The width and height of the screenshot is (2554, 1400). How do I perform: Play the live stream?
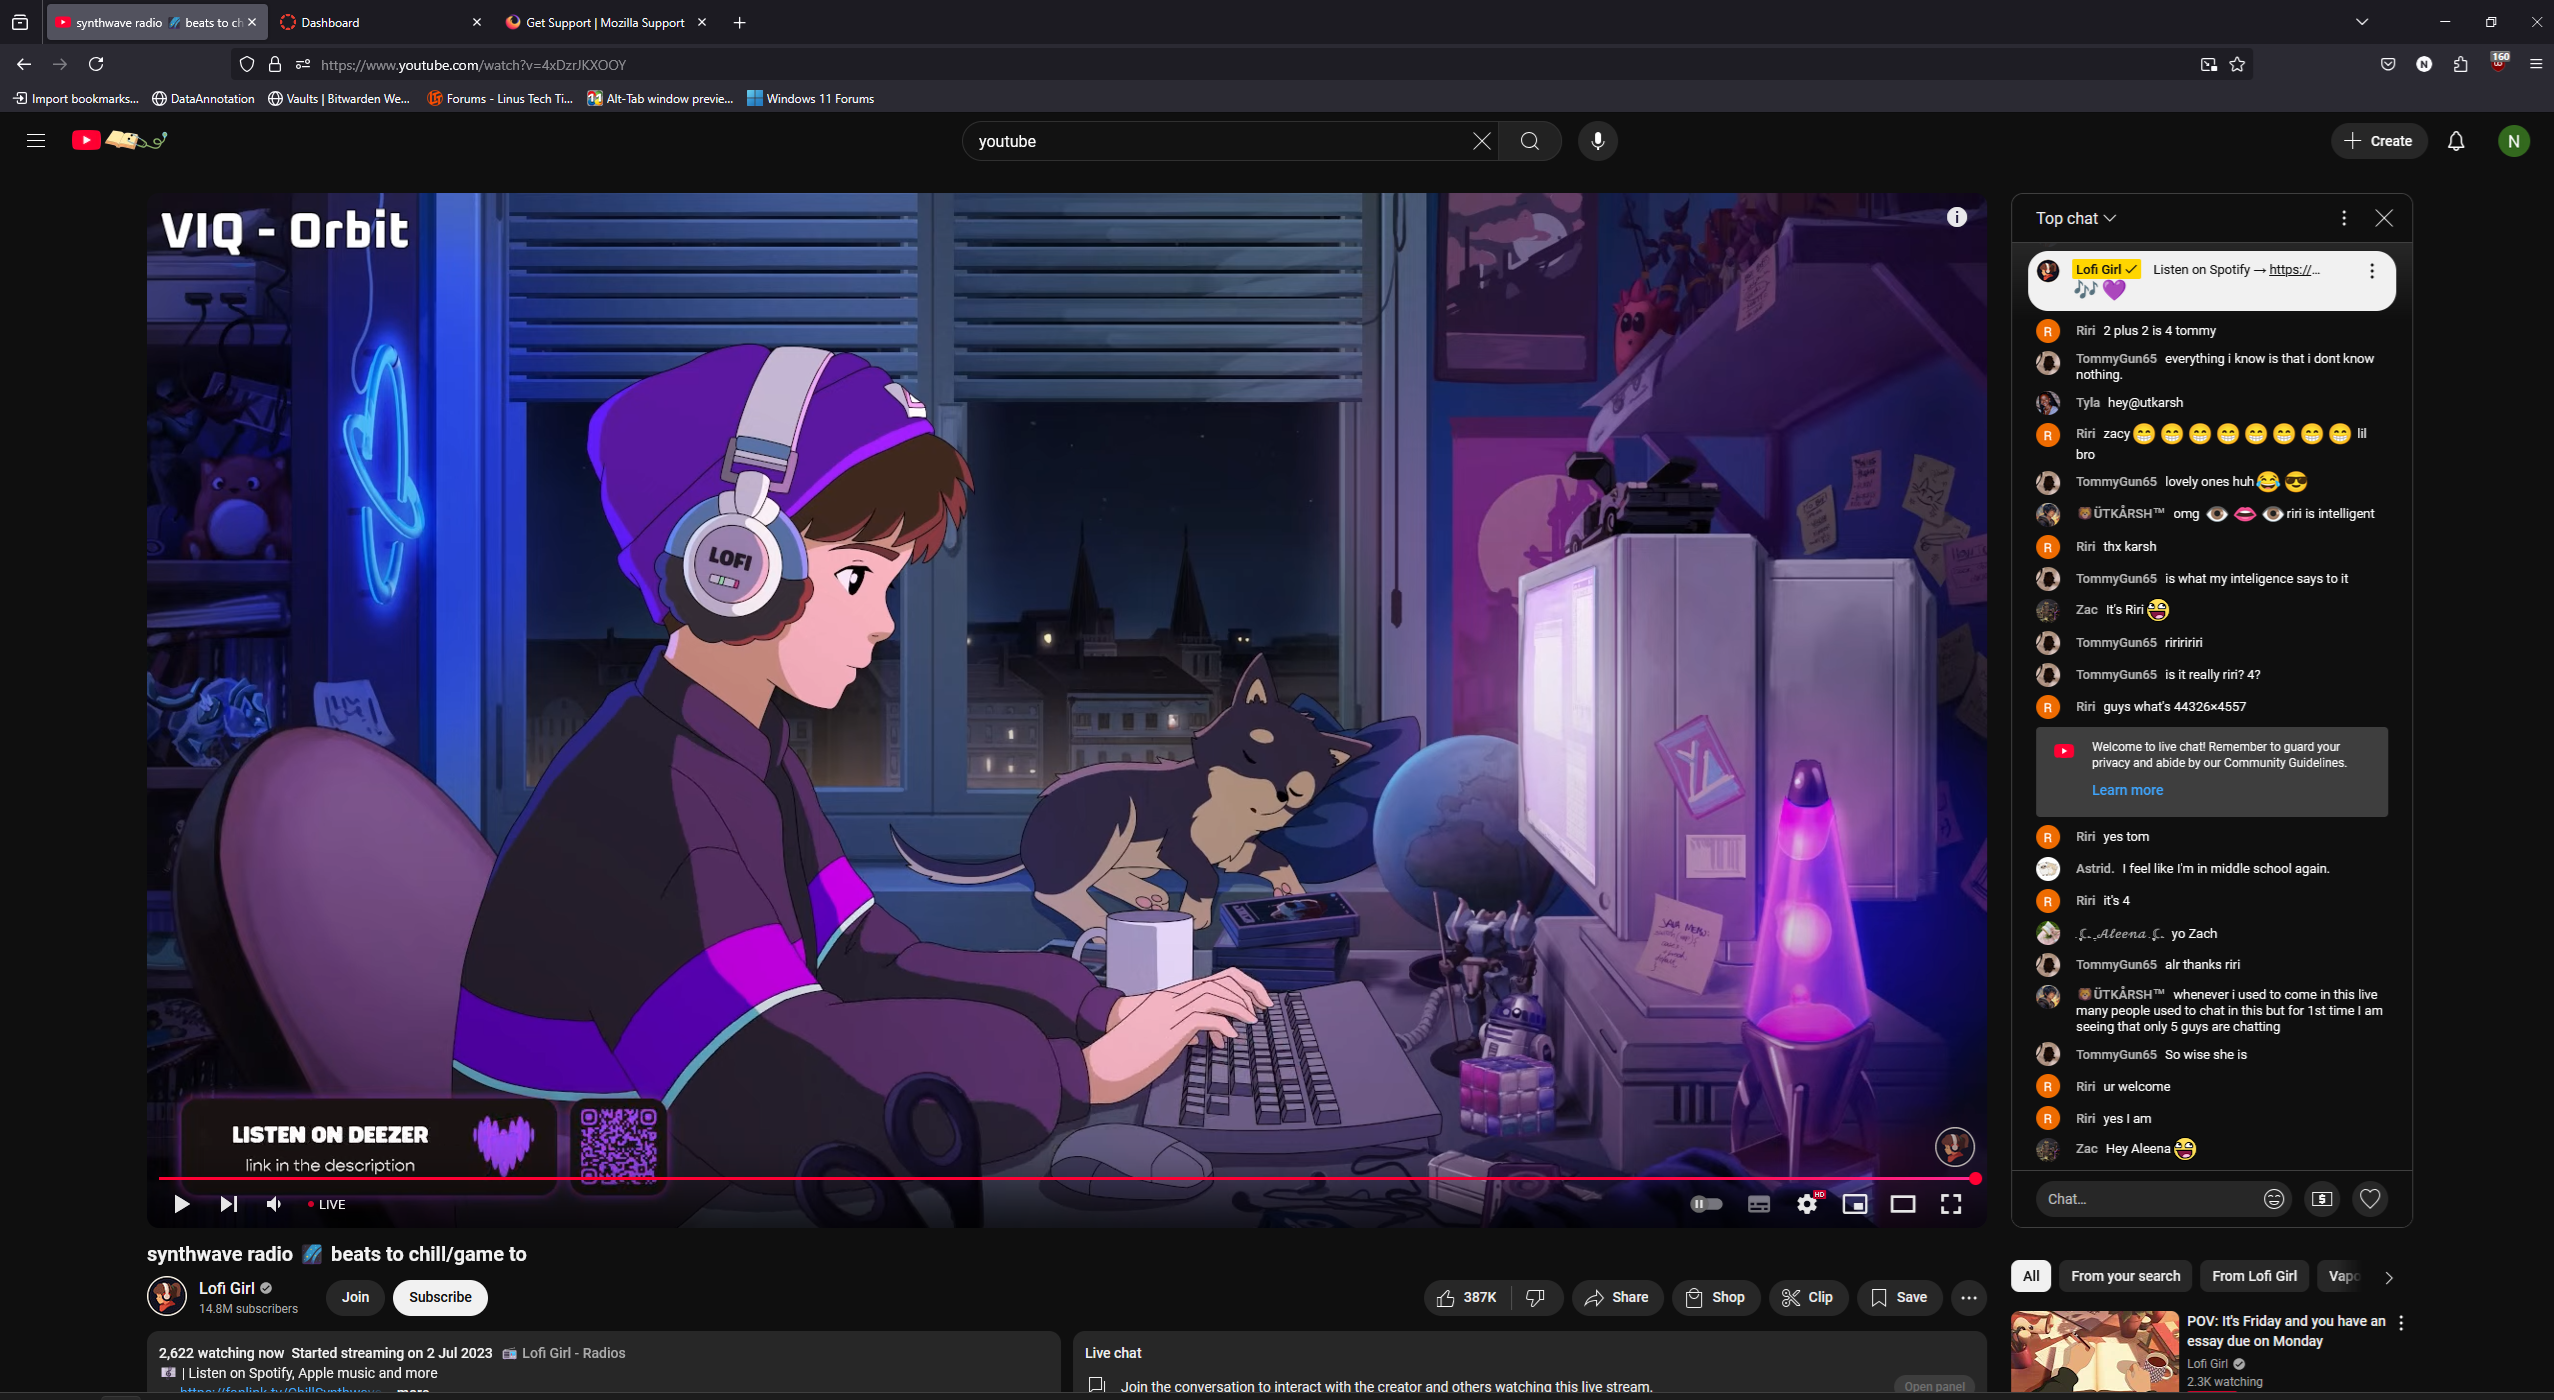181,1204
